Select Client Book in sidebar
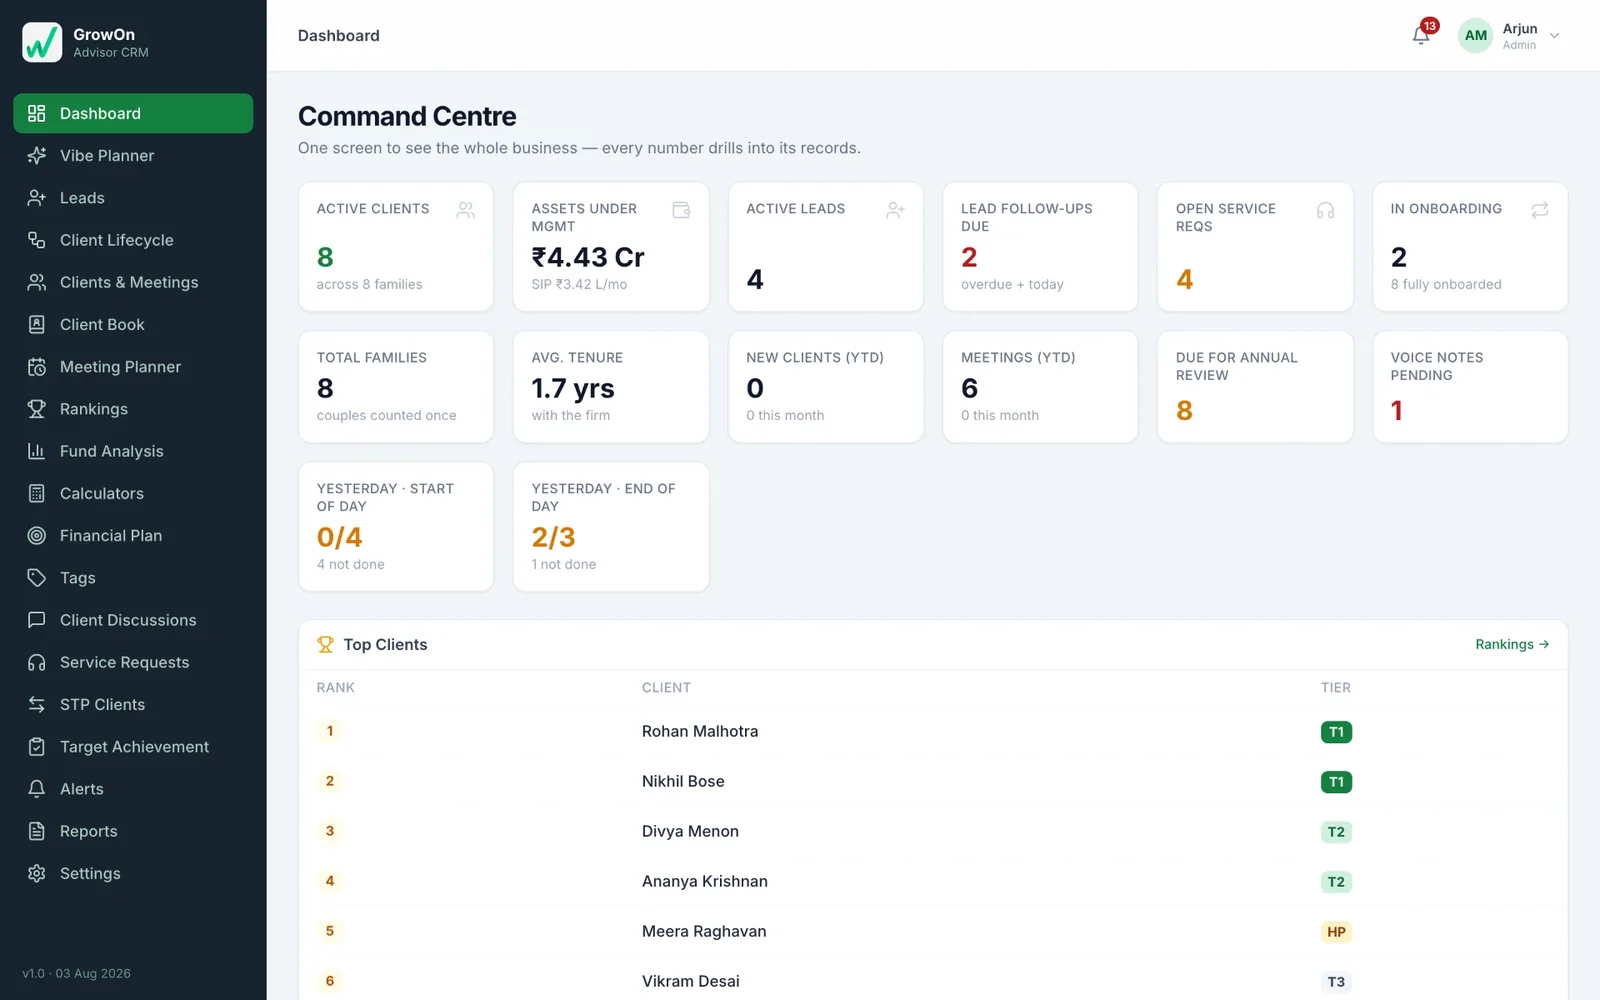The image size is (1600, 1000). tap(133, 324)
